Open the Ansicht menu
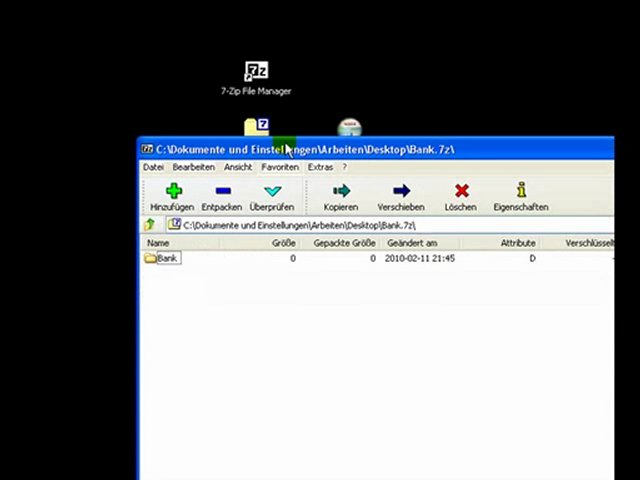This screenshot has height=480, width=640. (x=238, y=167)
